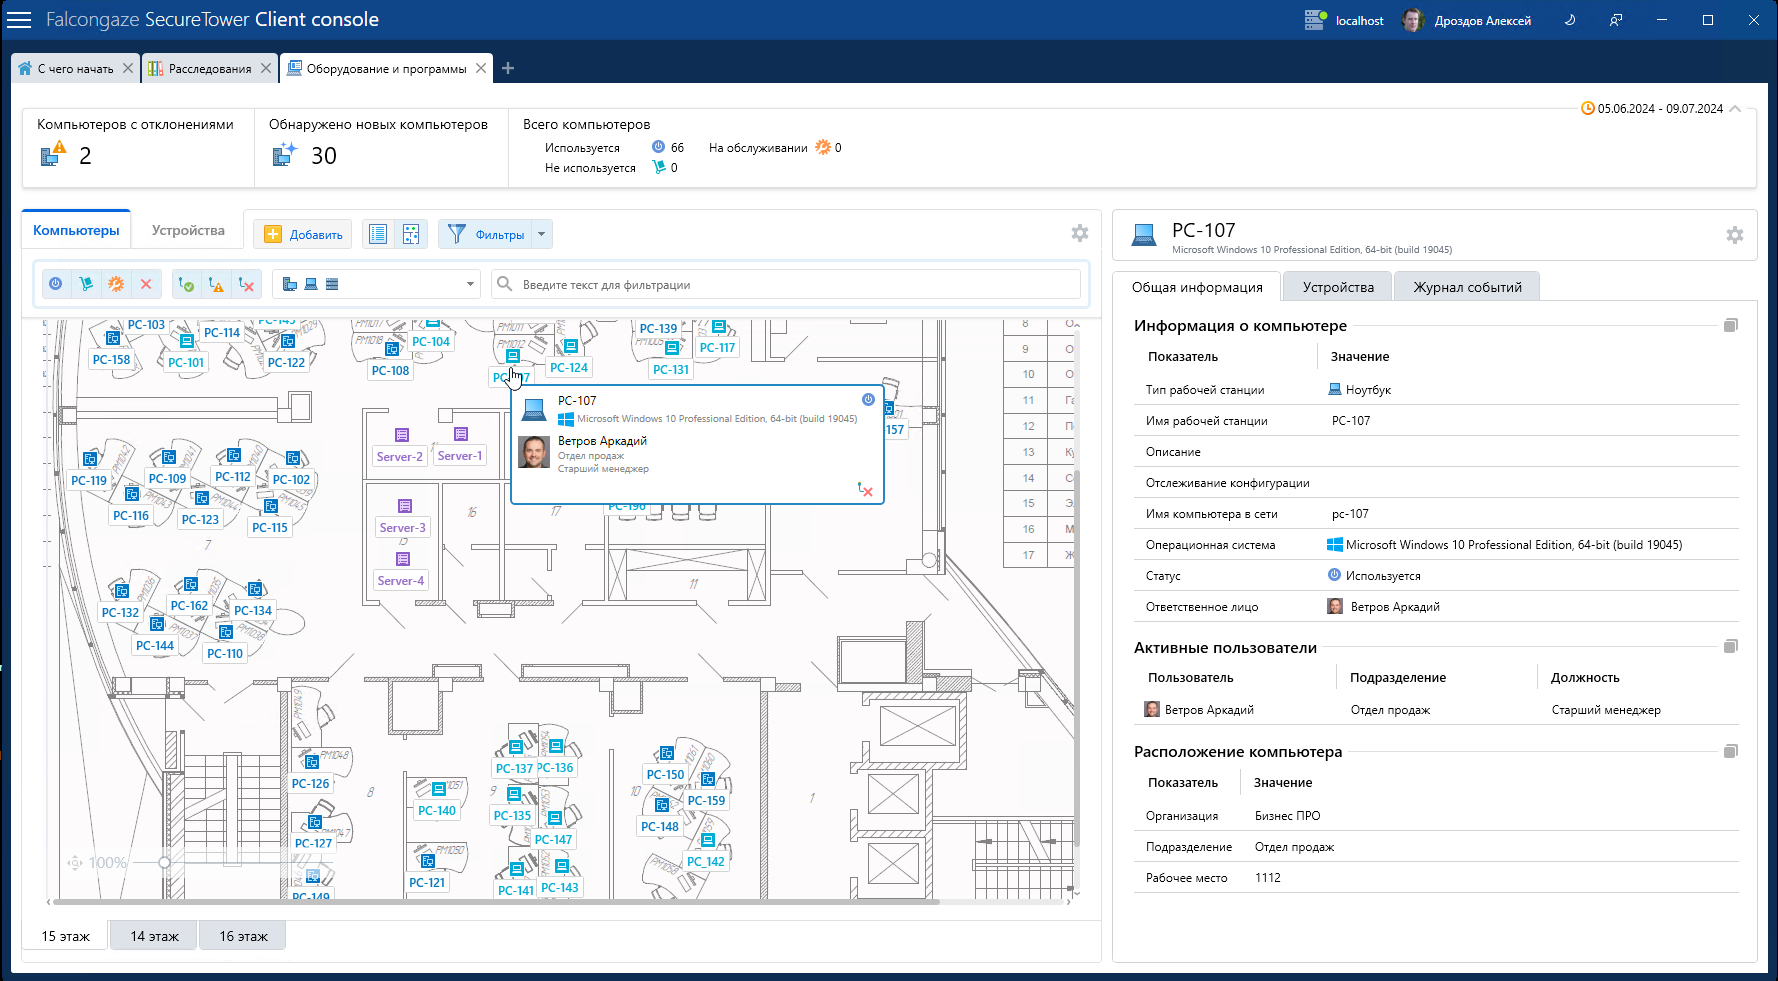Click the computers with deviations warning icon
Image resolution: width=1778 pixels, height=981 pixels.
click(52, 154)
